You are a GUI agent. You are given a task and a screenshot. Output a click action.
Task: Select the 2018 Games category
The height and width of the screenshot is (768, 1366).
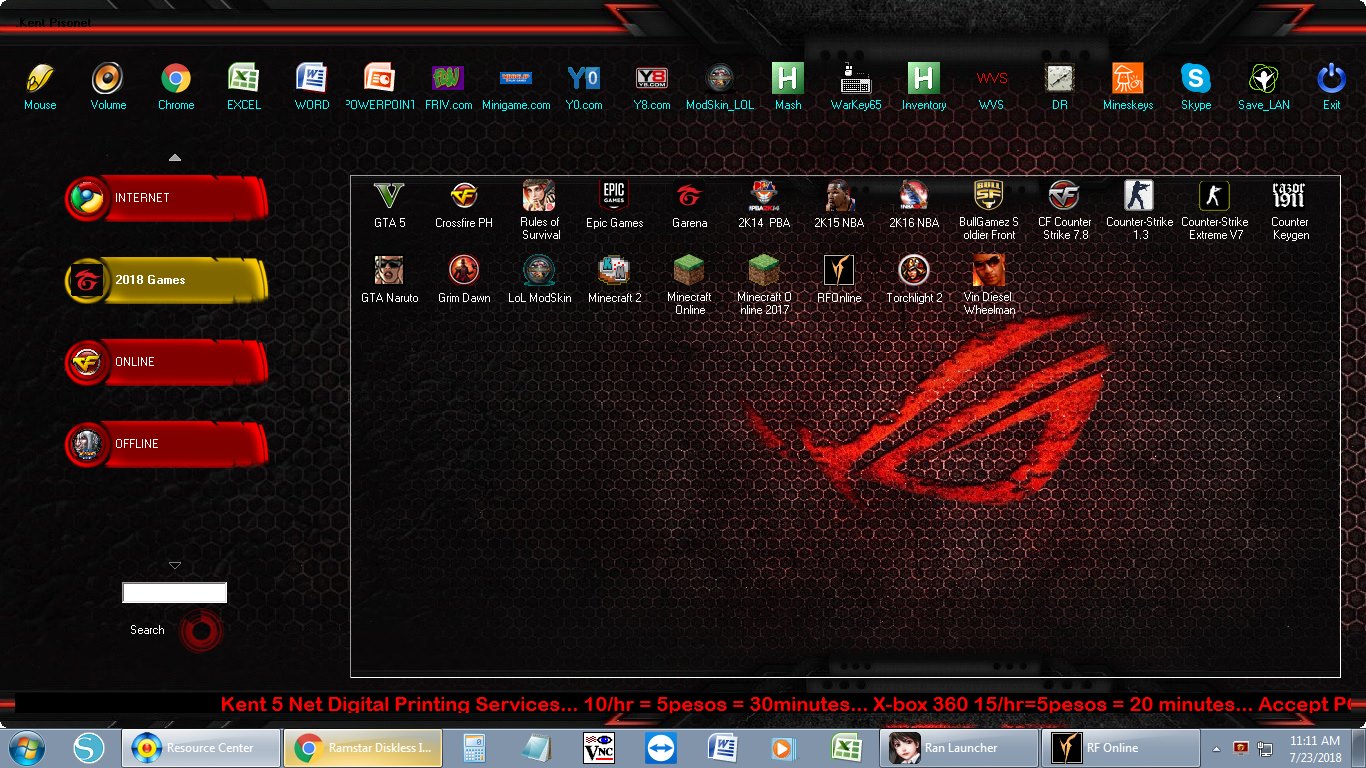tap(166, 280)
